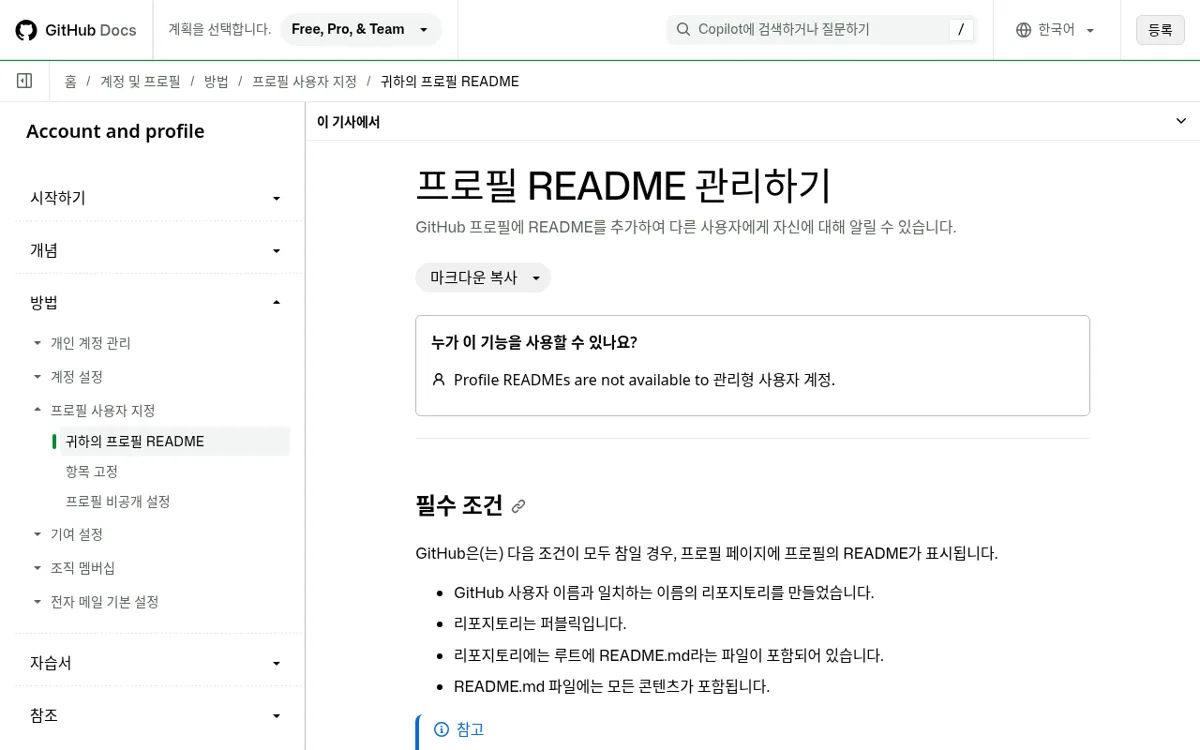Go to 계정 및 프로필 breadcrumb
This screenshot has width=1200, height=750.
click(x=140, y=81)
